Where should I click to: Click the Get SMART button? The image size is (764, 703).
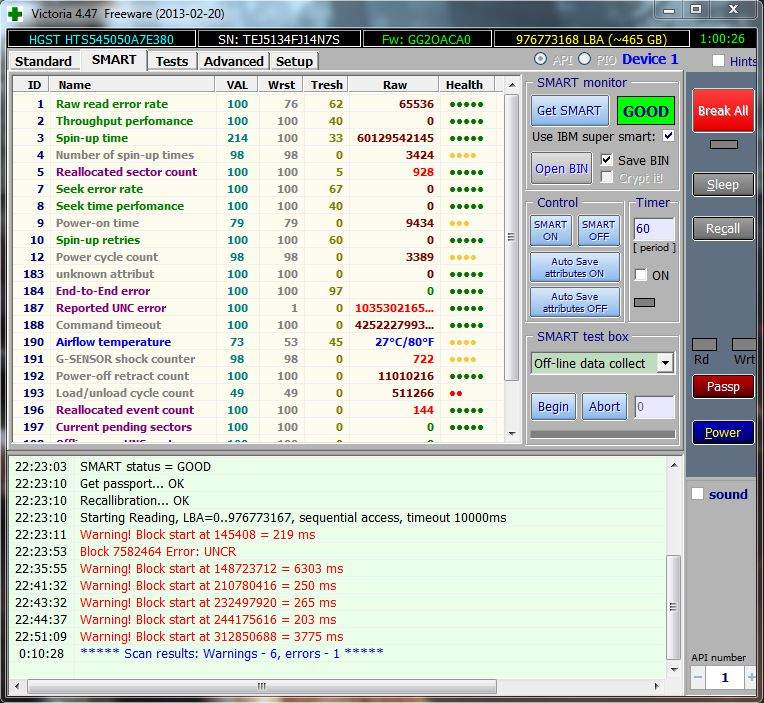[569, 111]
